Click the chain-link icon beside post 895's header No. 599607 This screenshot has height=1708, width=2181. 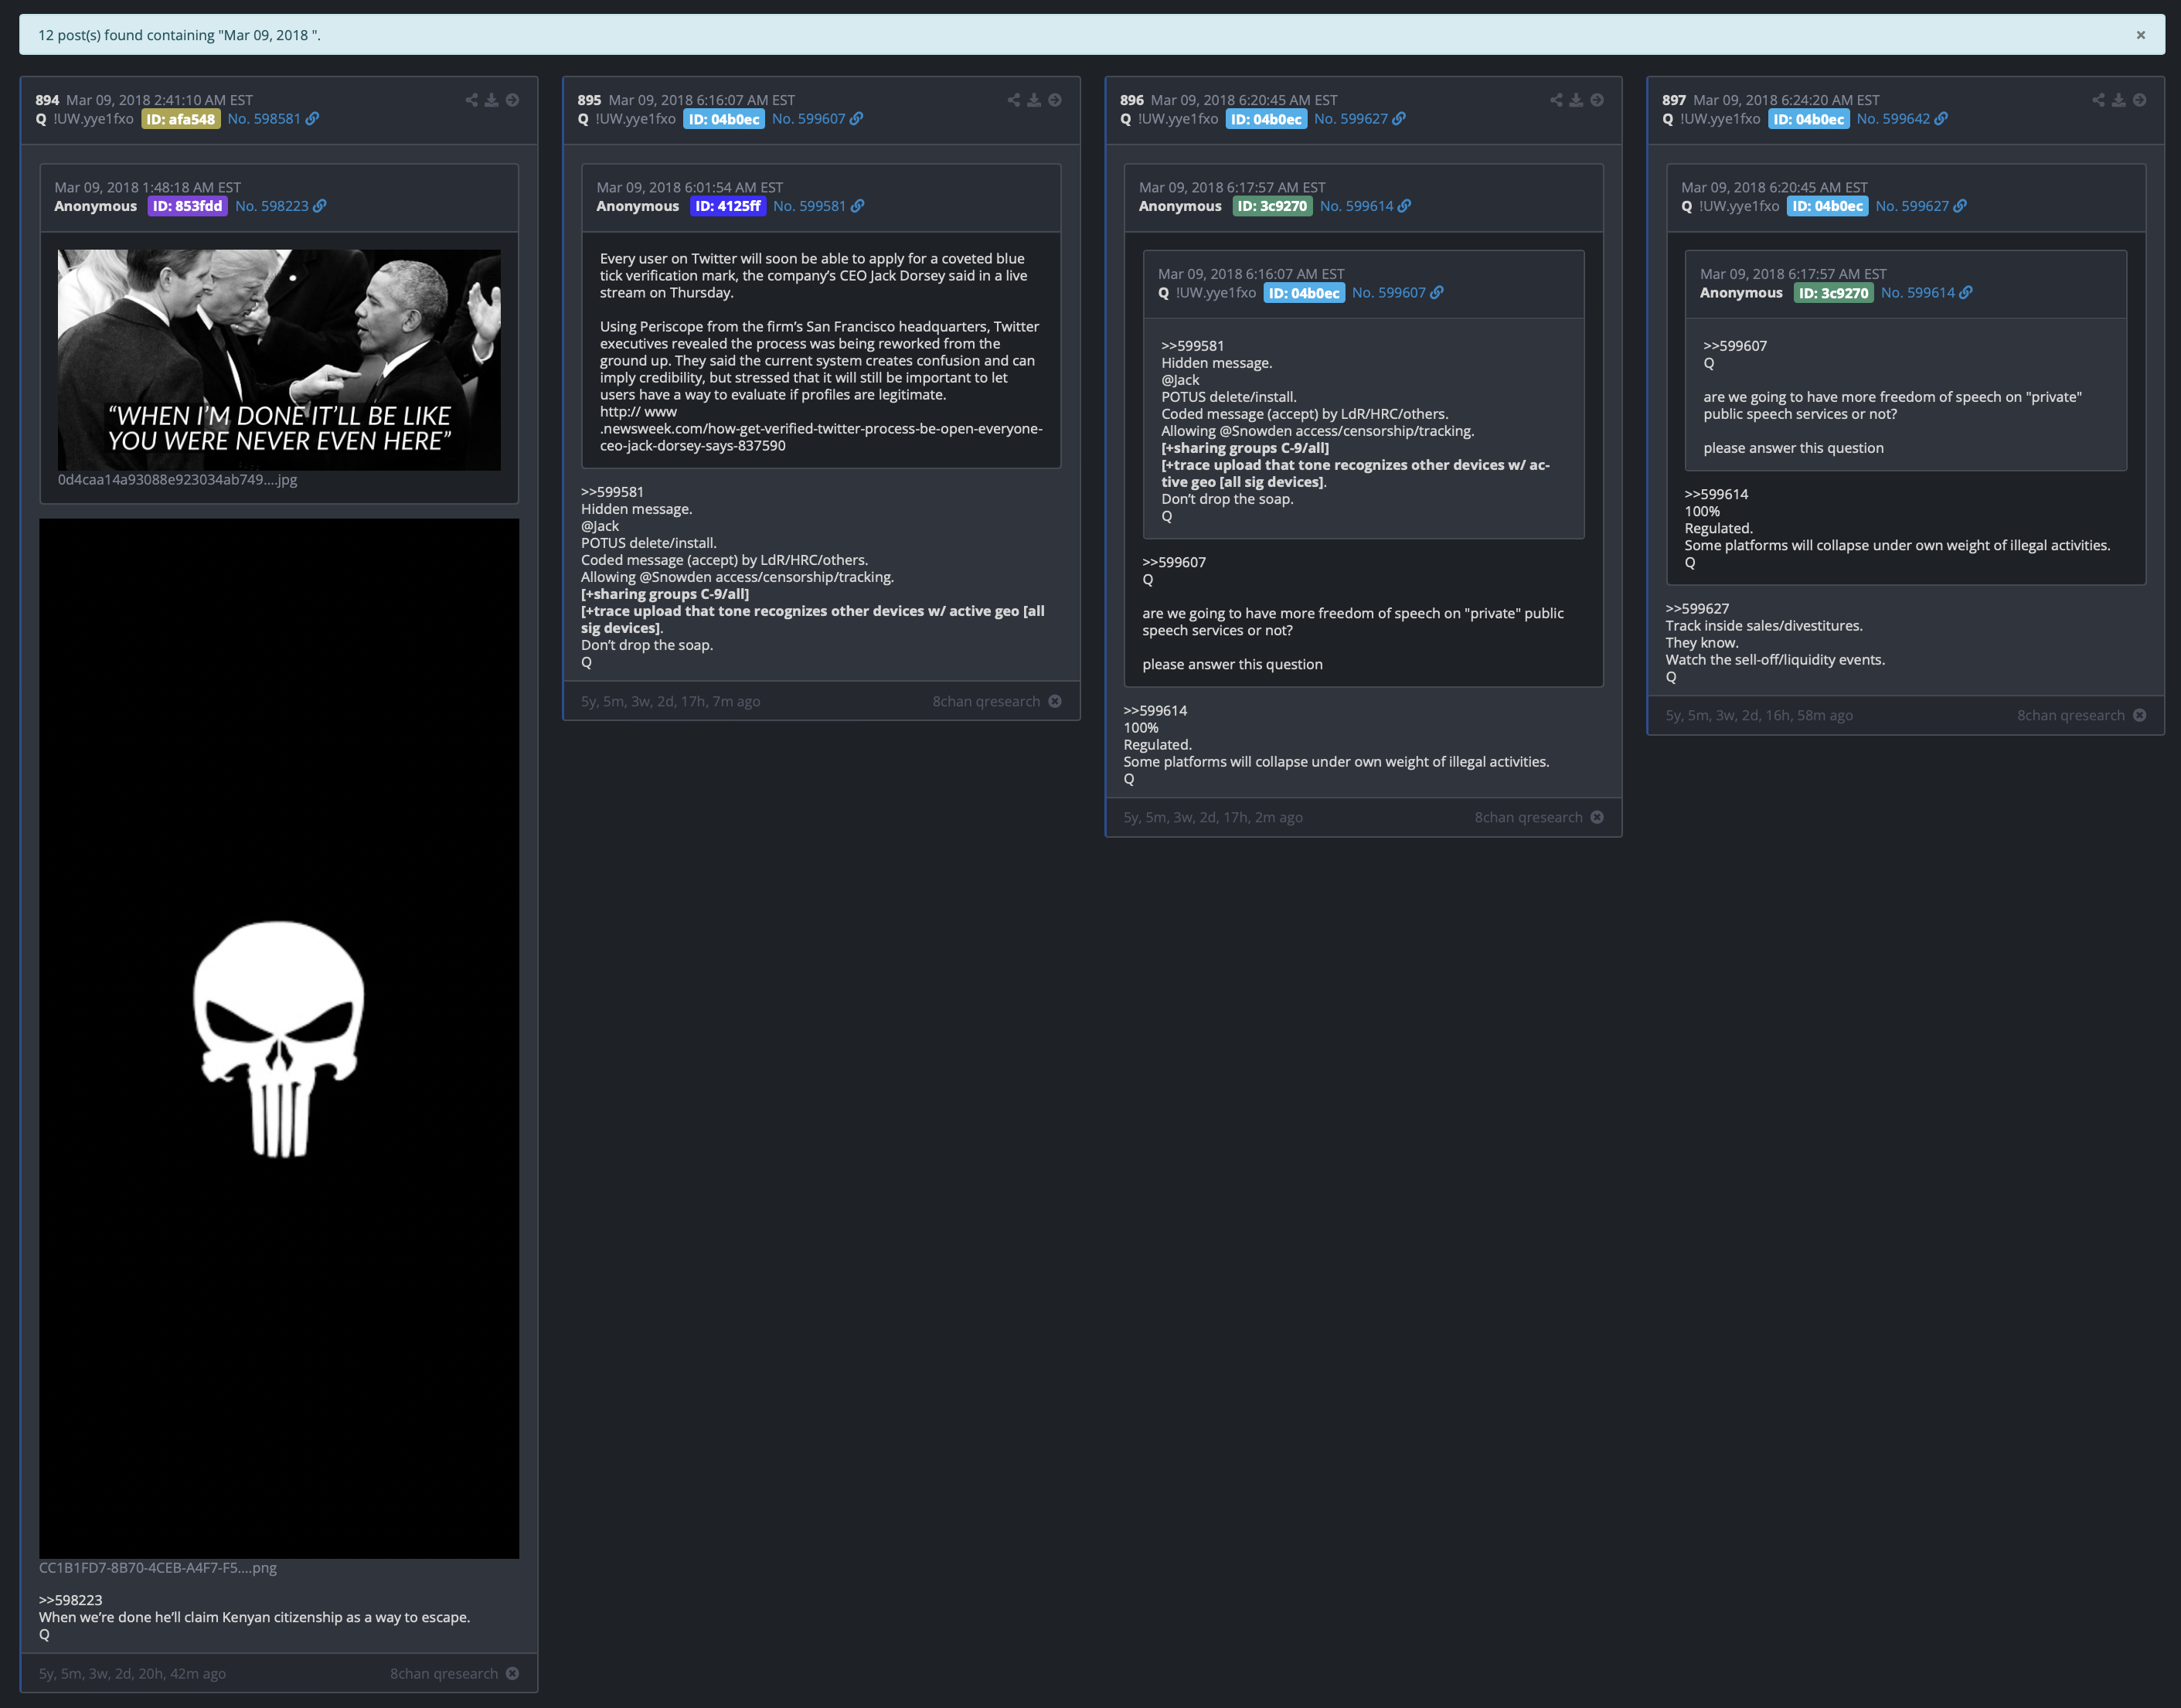tap(856, 119)
